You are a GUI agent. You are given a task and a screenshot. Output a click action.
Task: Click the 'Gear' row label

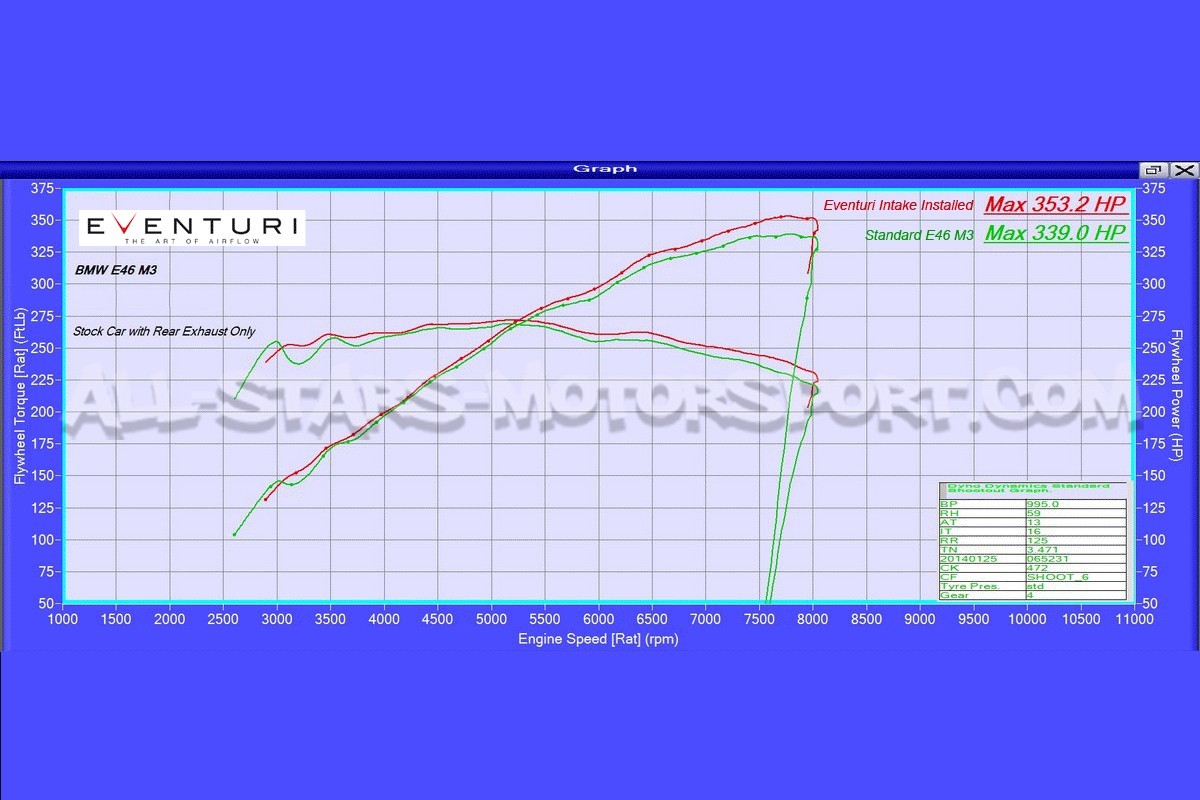[x=982, y=595]
